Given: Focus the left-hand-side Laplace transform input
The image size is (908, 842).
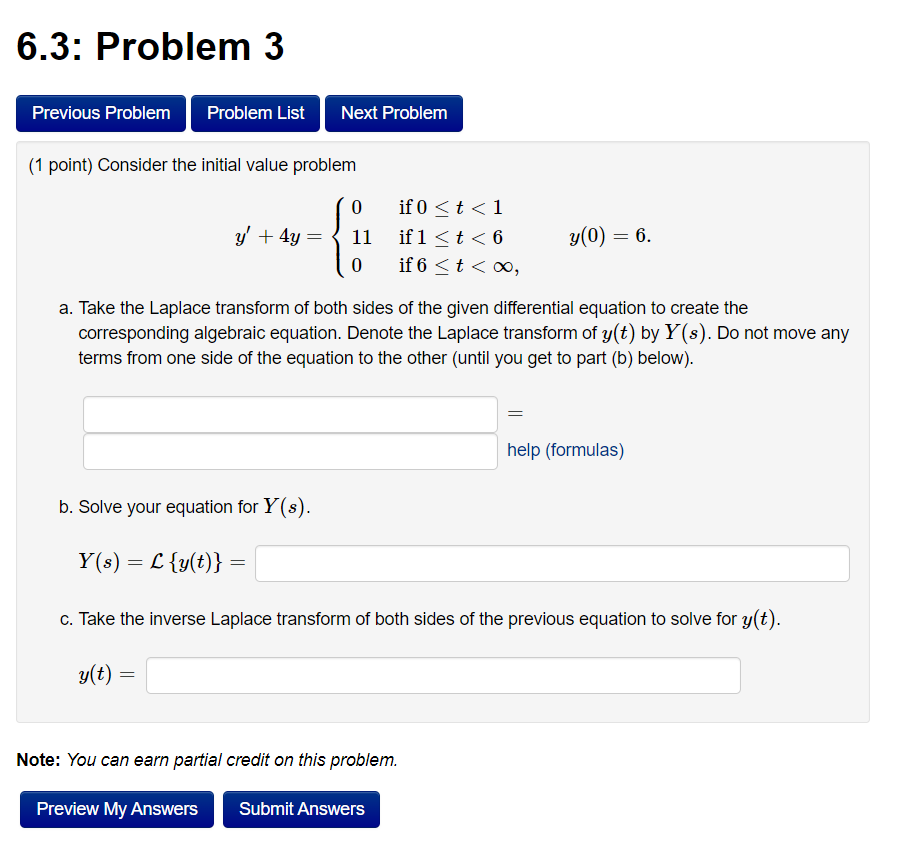Looking at the screenshot, I should click(x=290, y=414).
